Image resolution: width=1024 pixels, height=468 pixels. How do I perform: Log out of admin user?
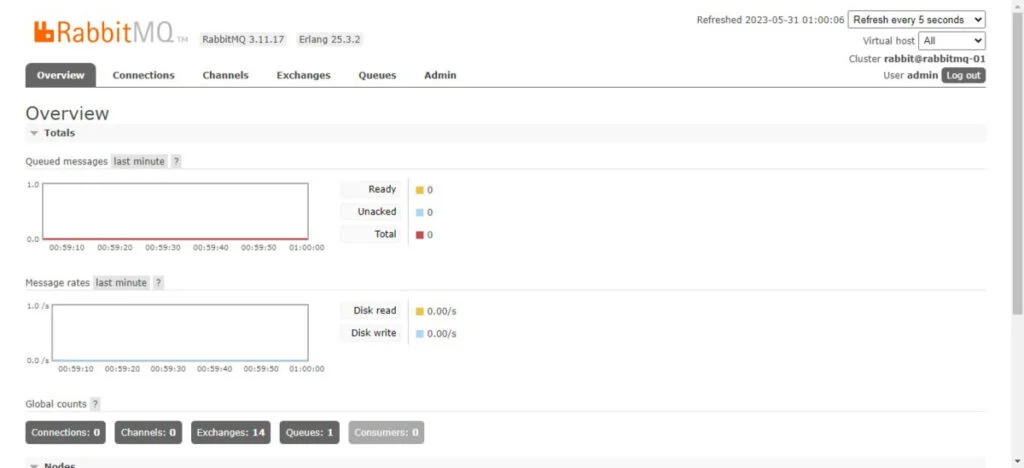tap(963, 75)
